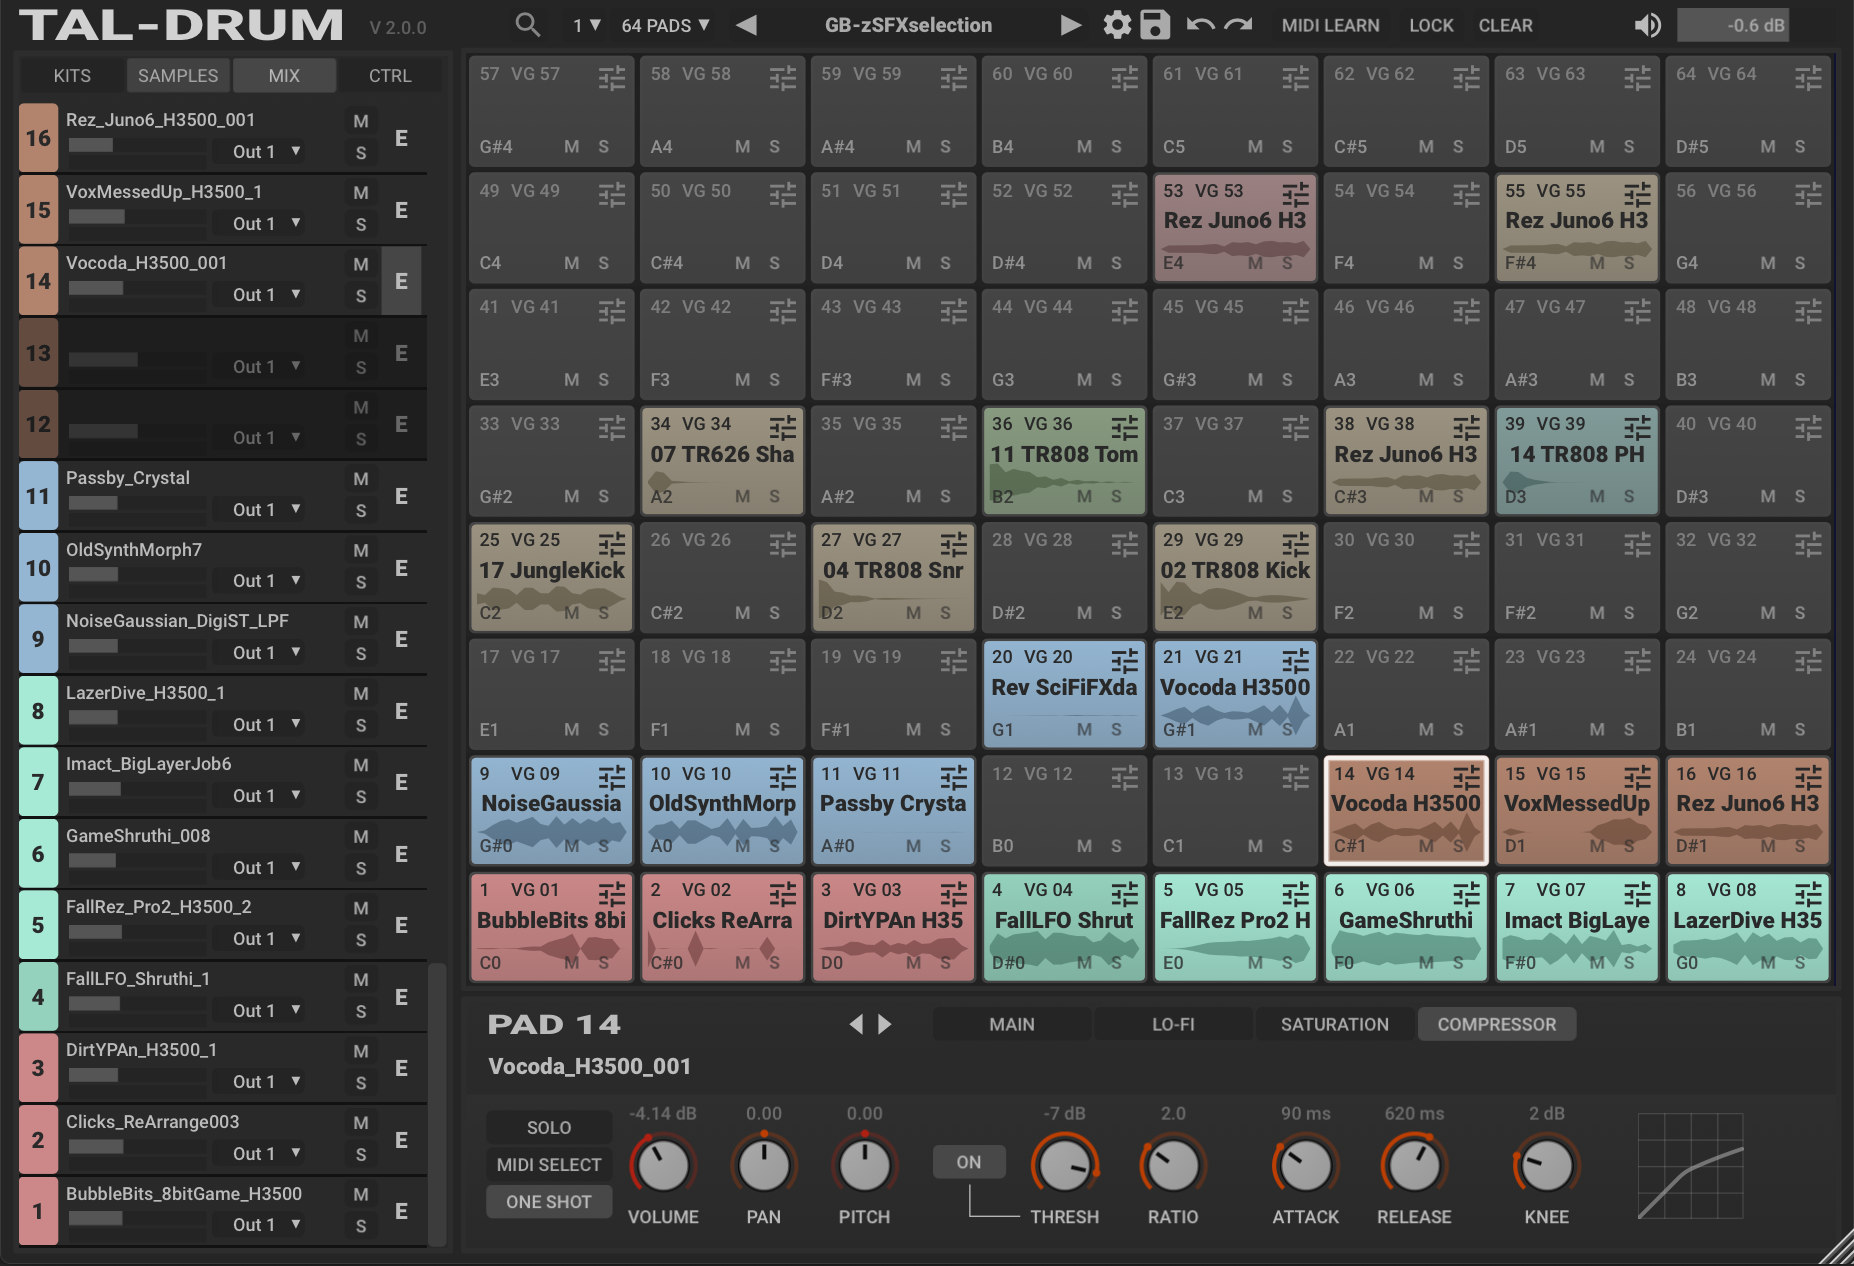The image size is (1854, 1266).
Task: Go to next pad with right arrow
Action: click(885, 1024)
